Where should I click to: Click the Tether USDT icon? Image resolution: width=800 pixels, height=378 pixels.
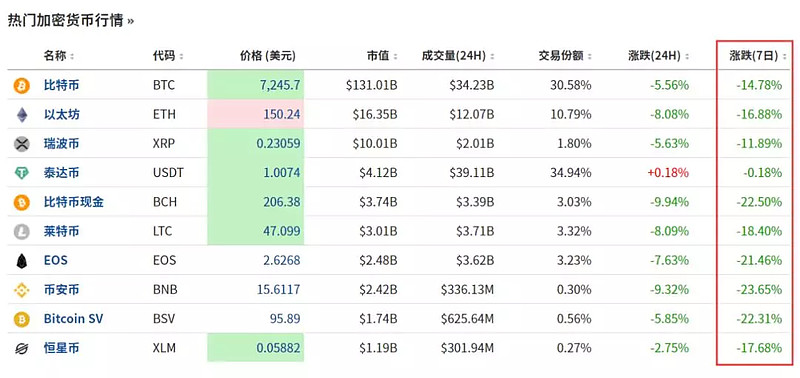(x=21, y=173)
